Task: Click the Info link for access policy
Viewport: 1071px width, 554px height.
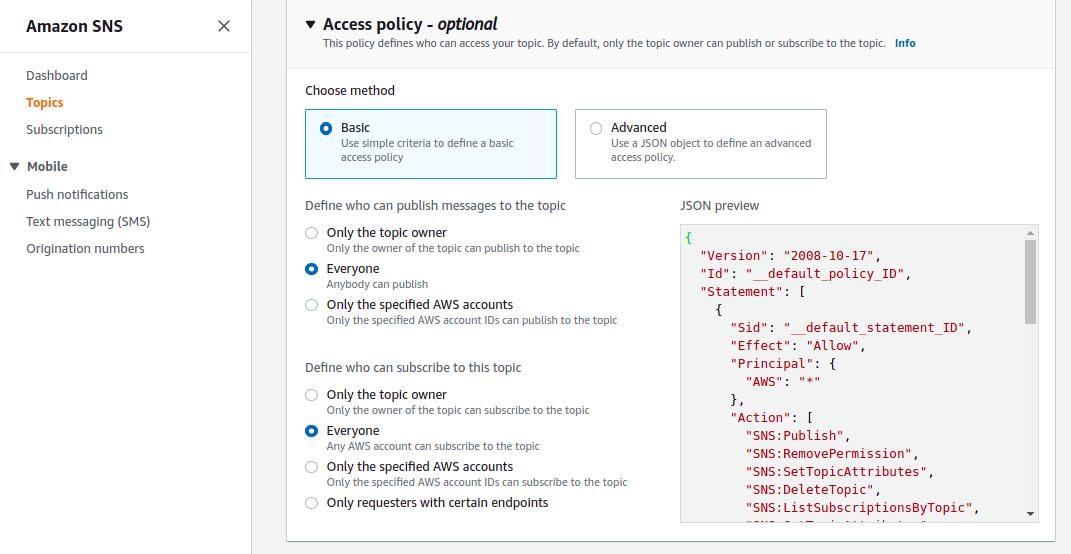Action: click(x=905, y=43)
